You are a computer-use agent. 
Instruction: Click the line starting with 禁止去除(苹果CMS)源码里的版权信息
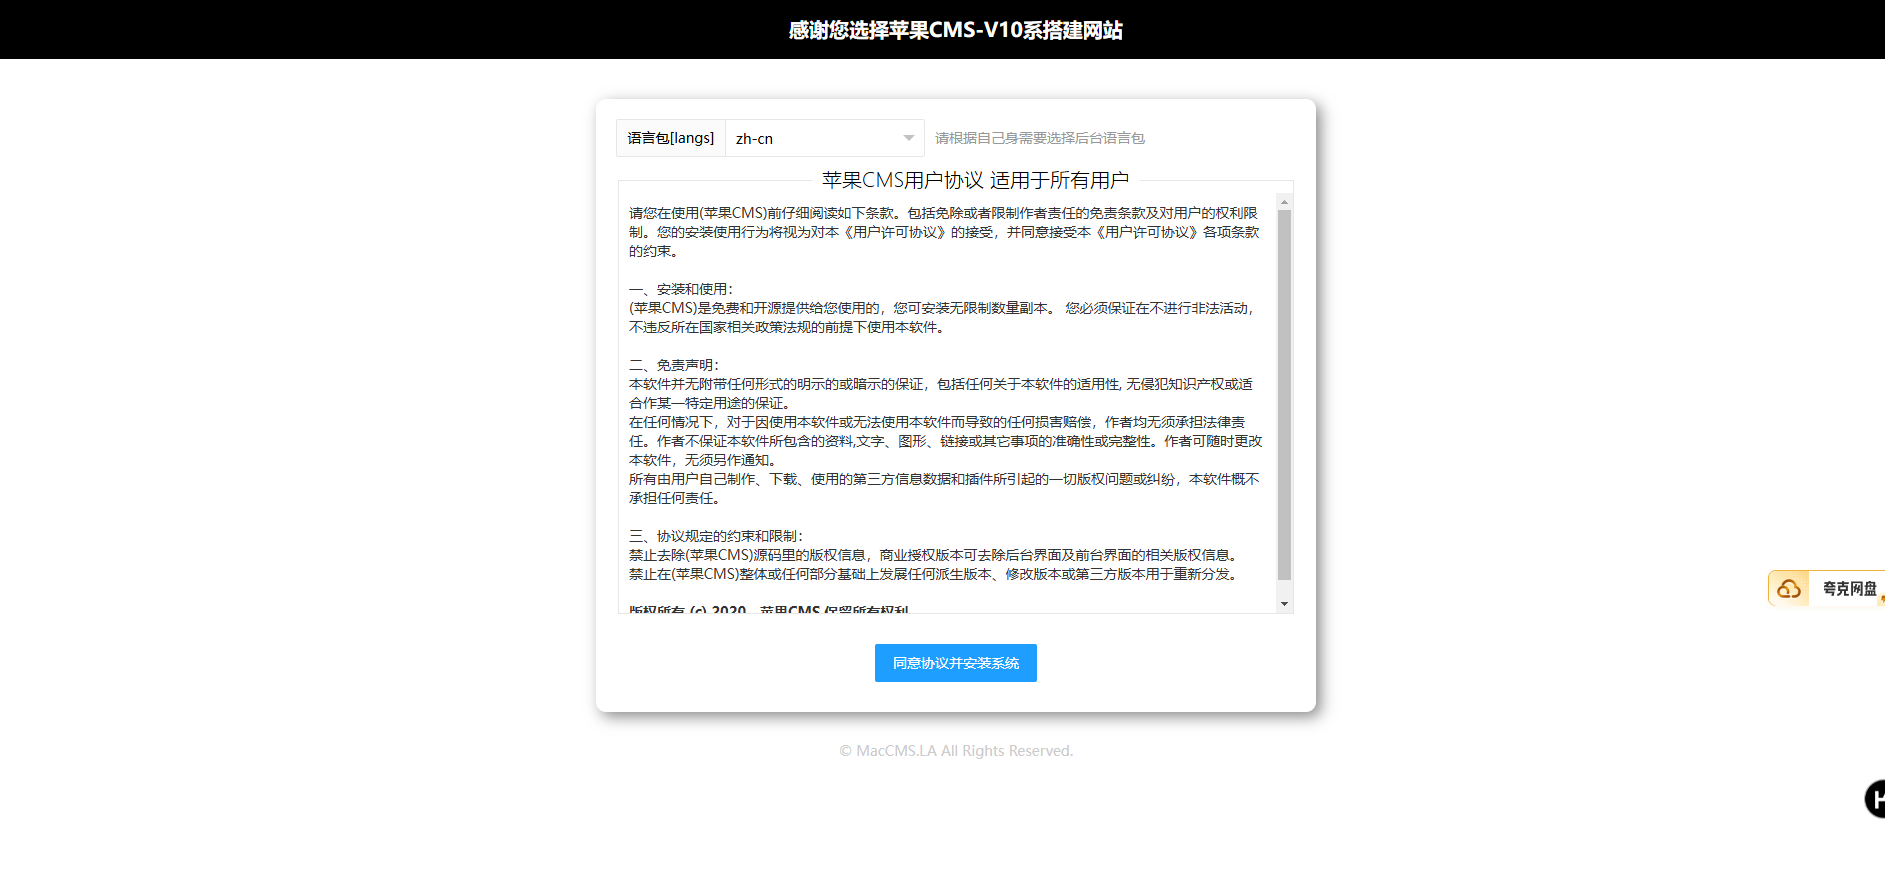coord(935,555)
